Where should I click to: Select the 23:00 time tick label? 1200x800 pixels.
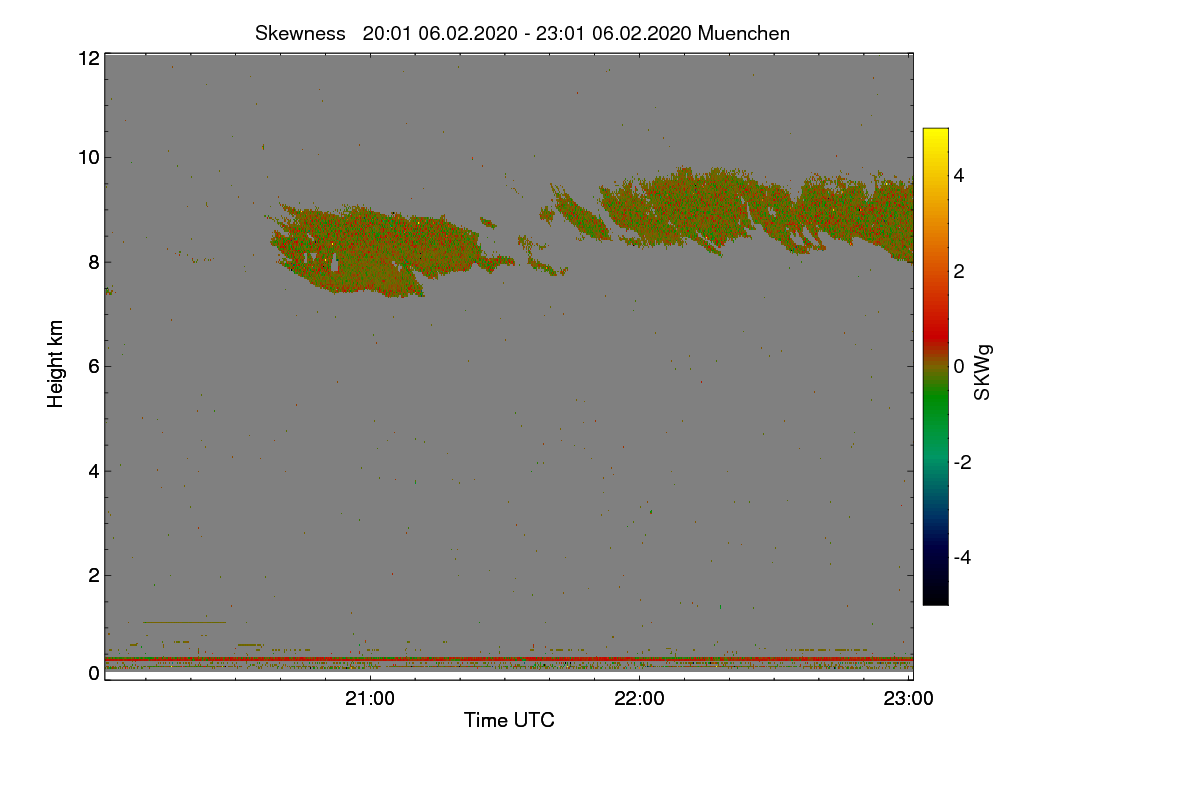[908, 697]
